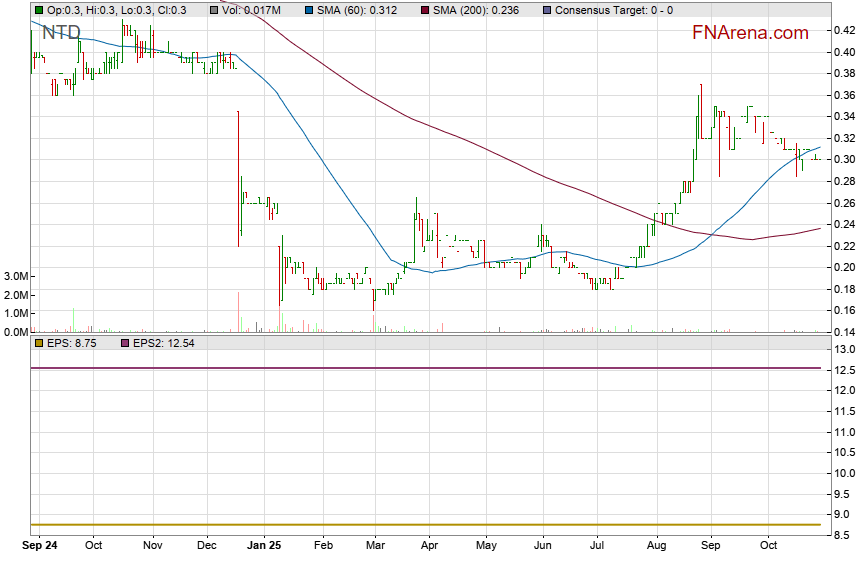This screenshot has height=566, width=859.
Task: Click the gray Vol legend square
Action: click(216, 10)
